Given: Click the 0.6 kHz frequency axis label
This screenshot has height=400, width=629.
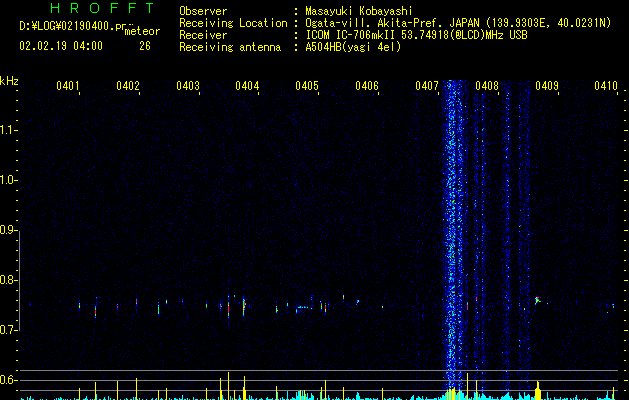Looking at the screenshot, I should [x=8, y=380].
